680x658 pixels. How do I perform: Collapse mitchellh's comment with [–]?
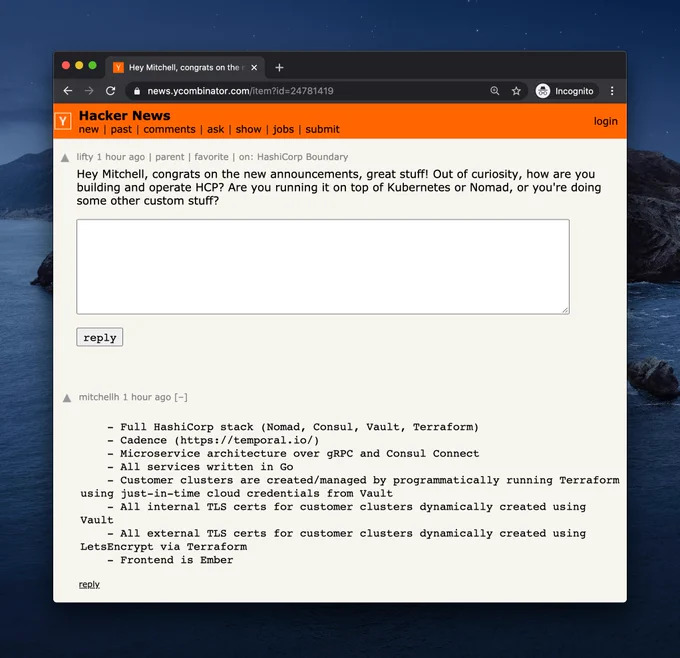[181, 397]
